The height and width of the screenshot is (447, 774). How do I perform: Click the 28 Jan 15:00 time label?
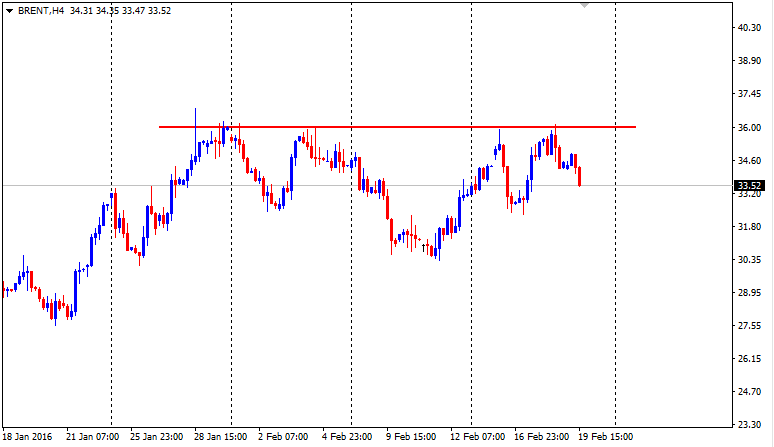(x=221, y=437)
